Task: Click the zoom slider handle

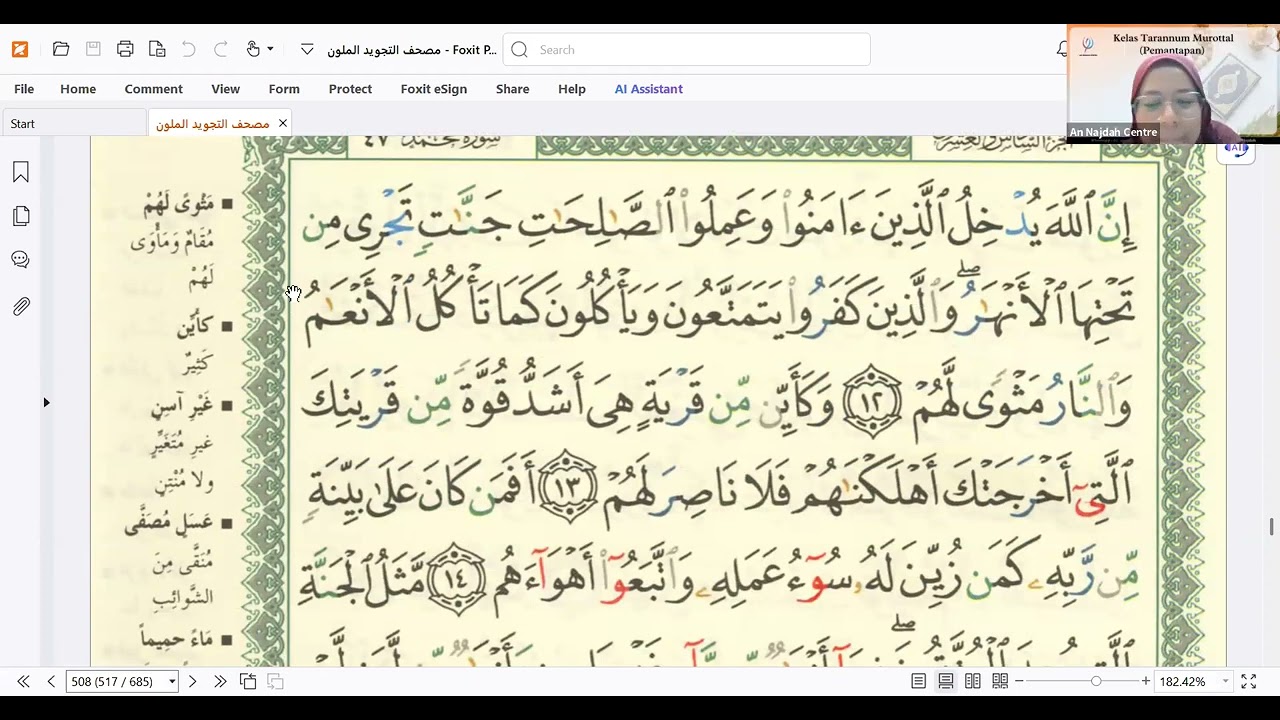Action: [x=1096, y=681]
